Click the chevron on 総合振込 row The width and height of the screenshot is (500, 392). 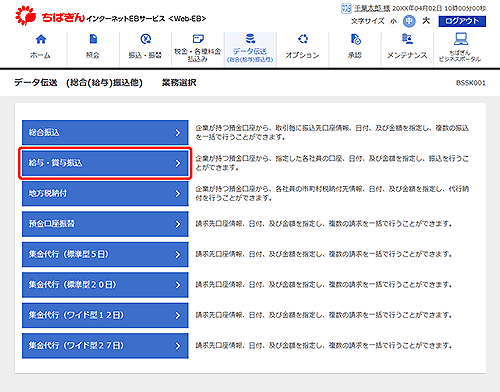[178, 133]
